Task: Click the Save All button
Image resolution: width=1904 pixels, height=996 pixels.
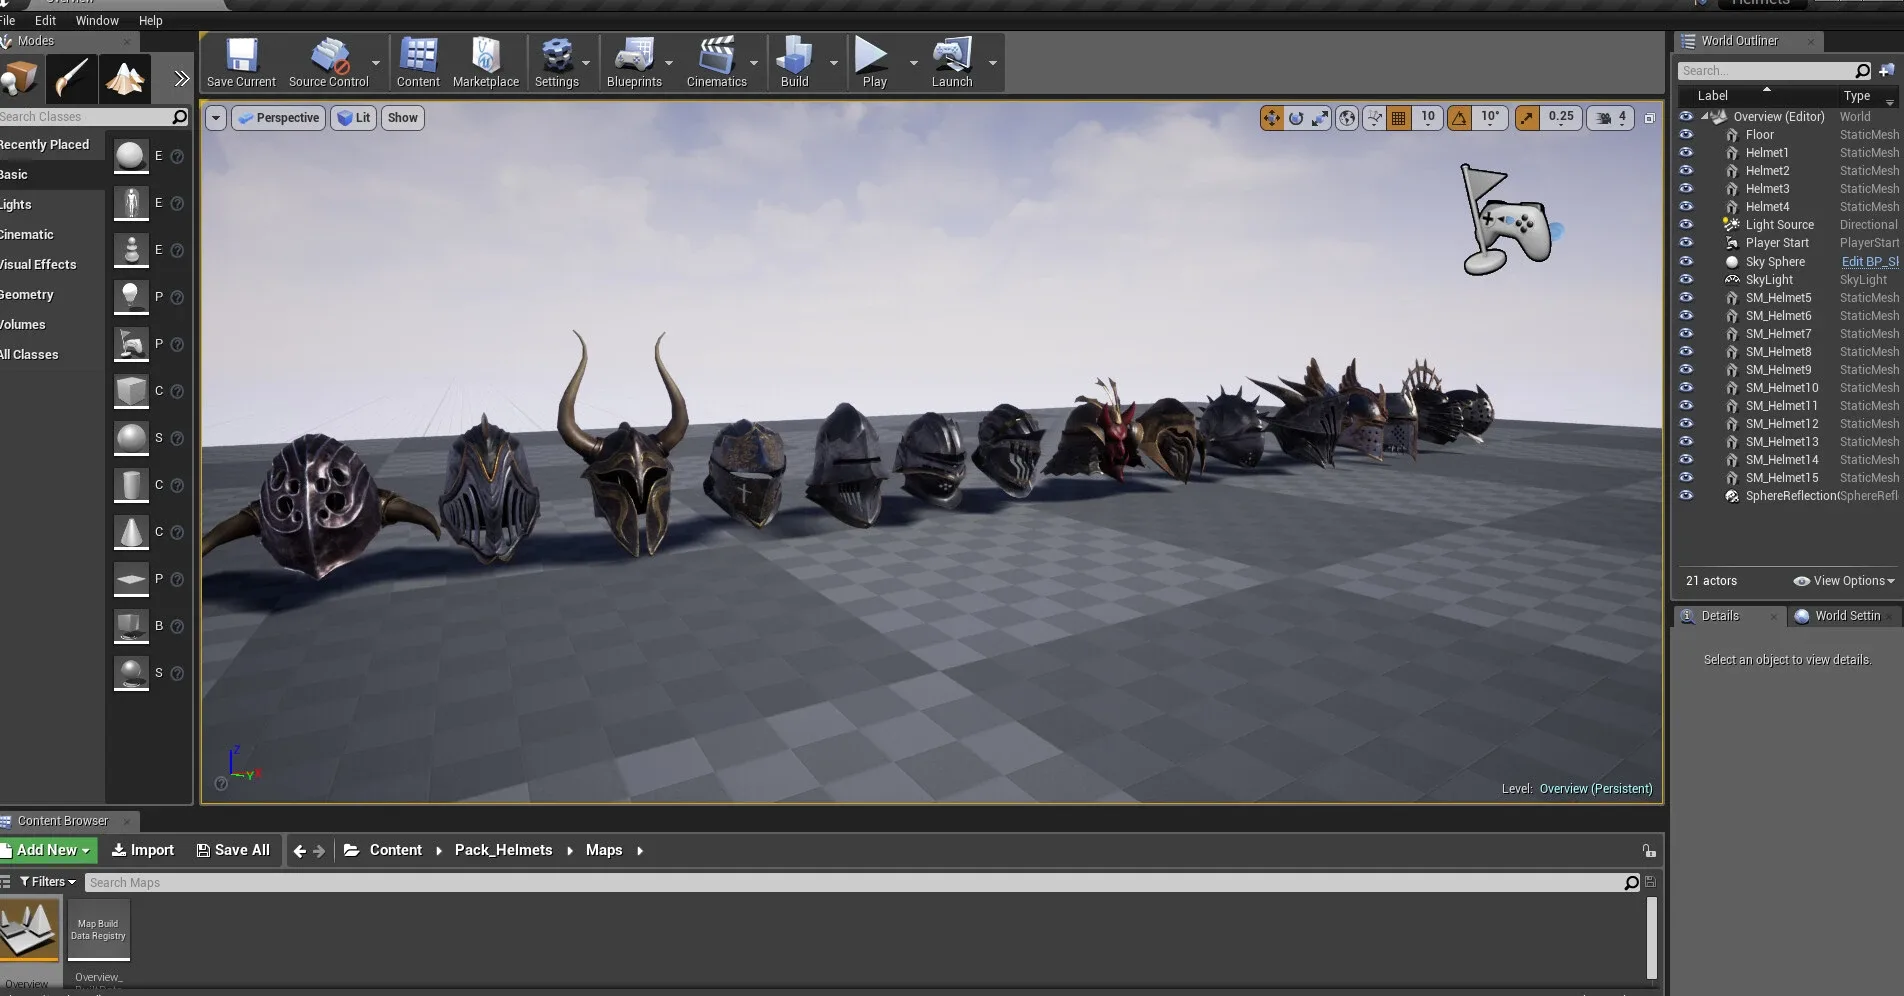Action: [x=233, y=850]
